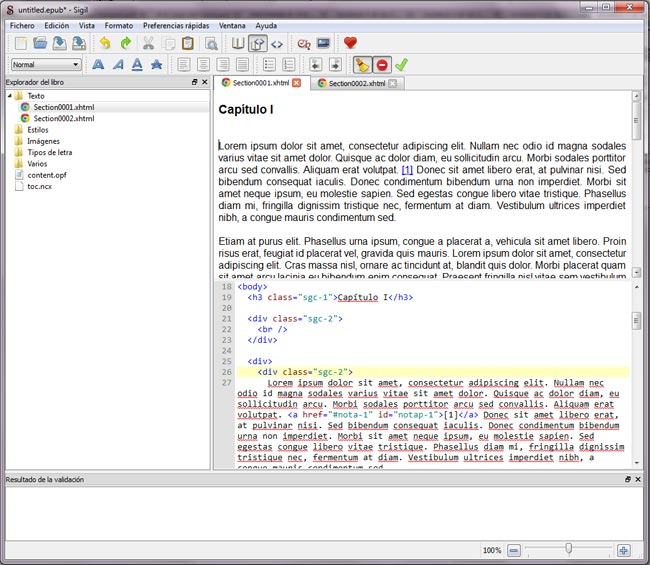650x565 pixels.
Task: Cut selection with the scissors icon
Action: pos(148,43)
